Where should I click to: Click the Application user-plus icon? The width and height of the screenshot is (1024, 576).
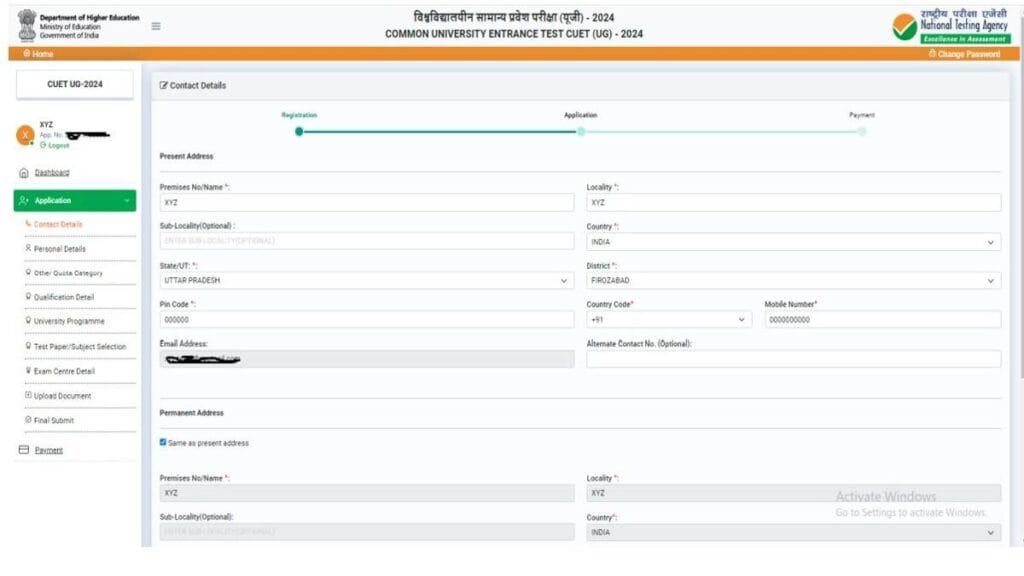(x=24, y=200)
